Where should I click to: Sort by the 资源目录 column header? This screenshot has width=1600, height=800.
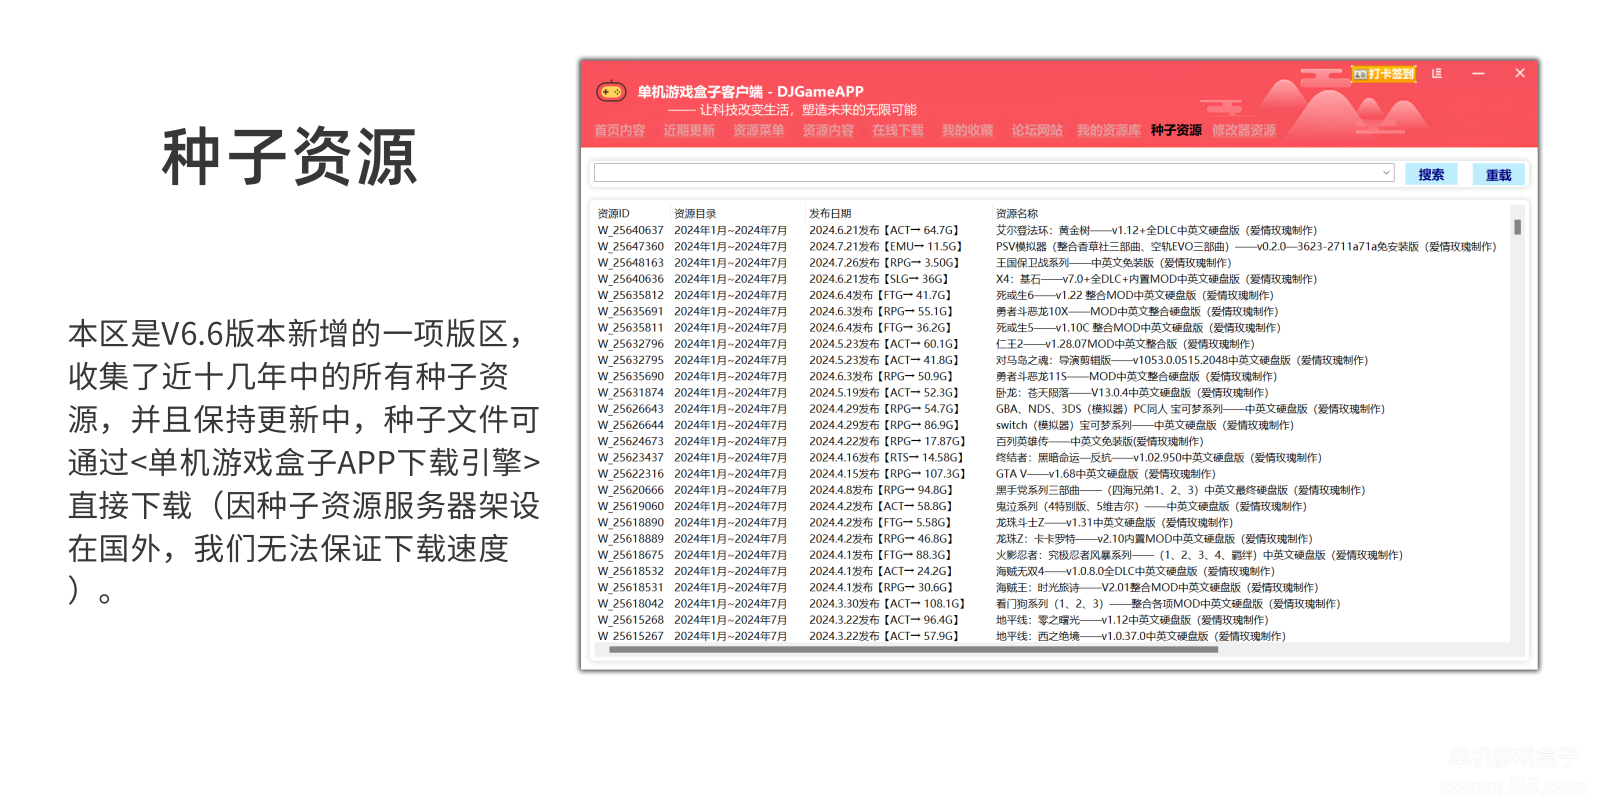(x=695, y=214)
